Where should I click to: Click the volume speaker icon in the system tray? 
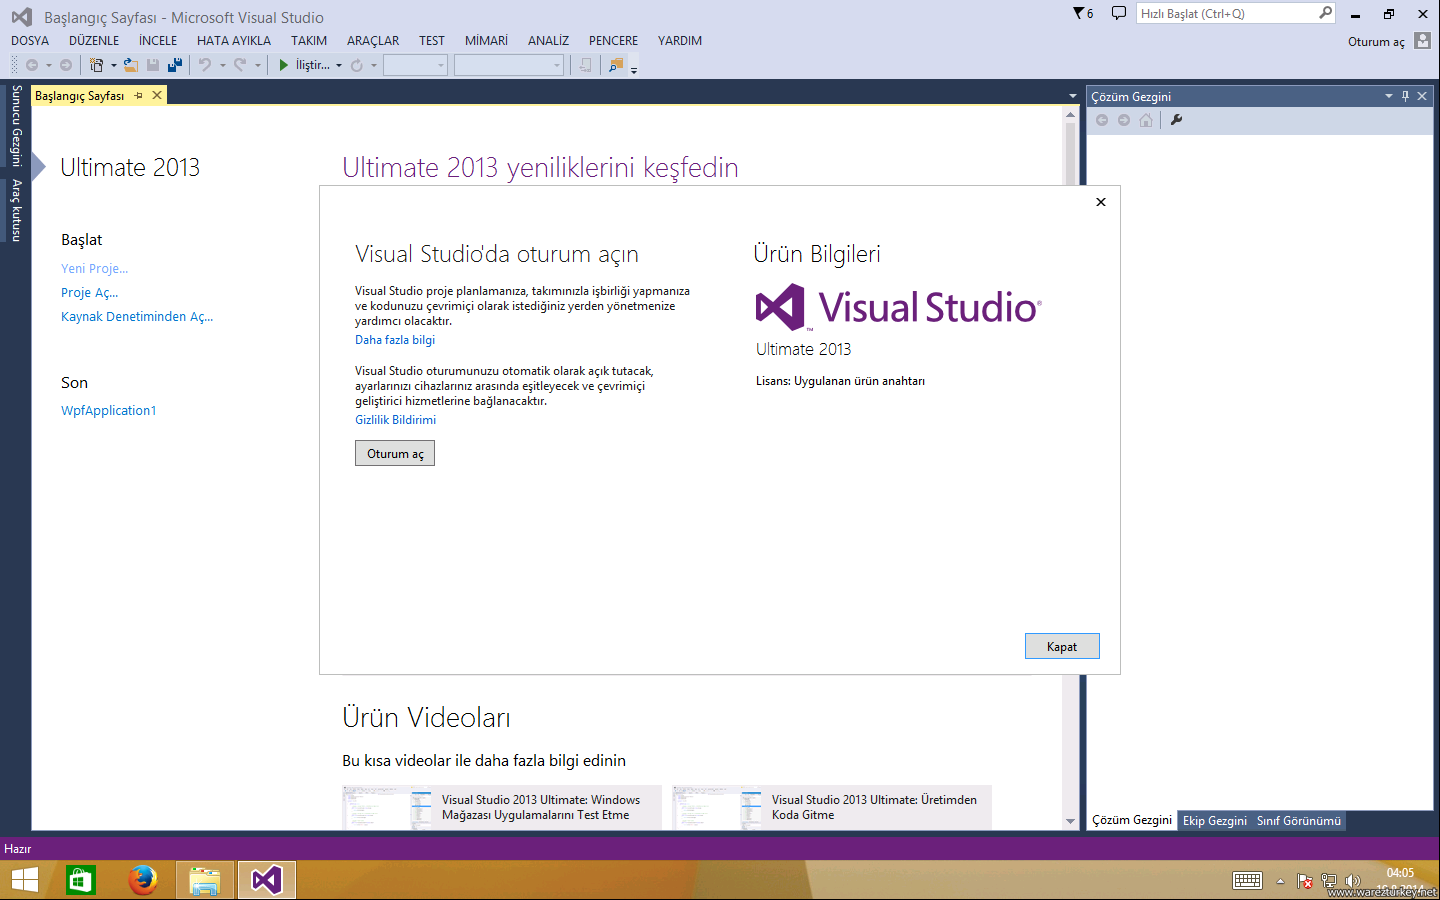click(1353, 881)
